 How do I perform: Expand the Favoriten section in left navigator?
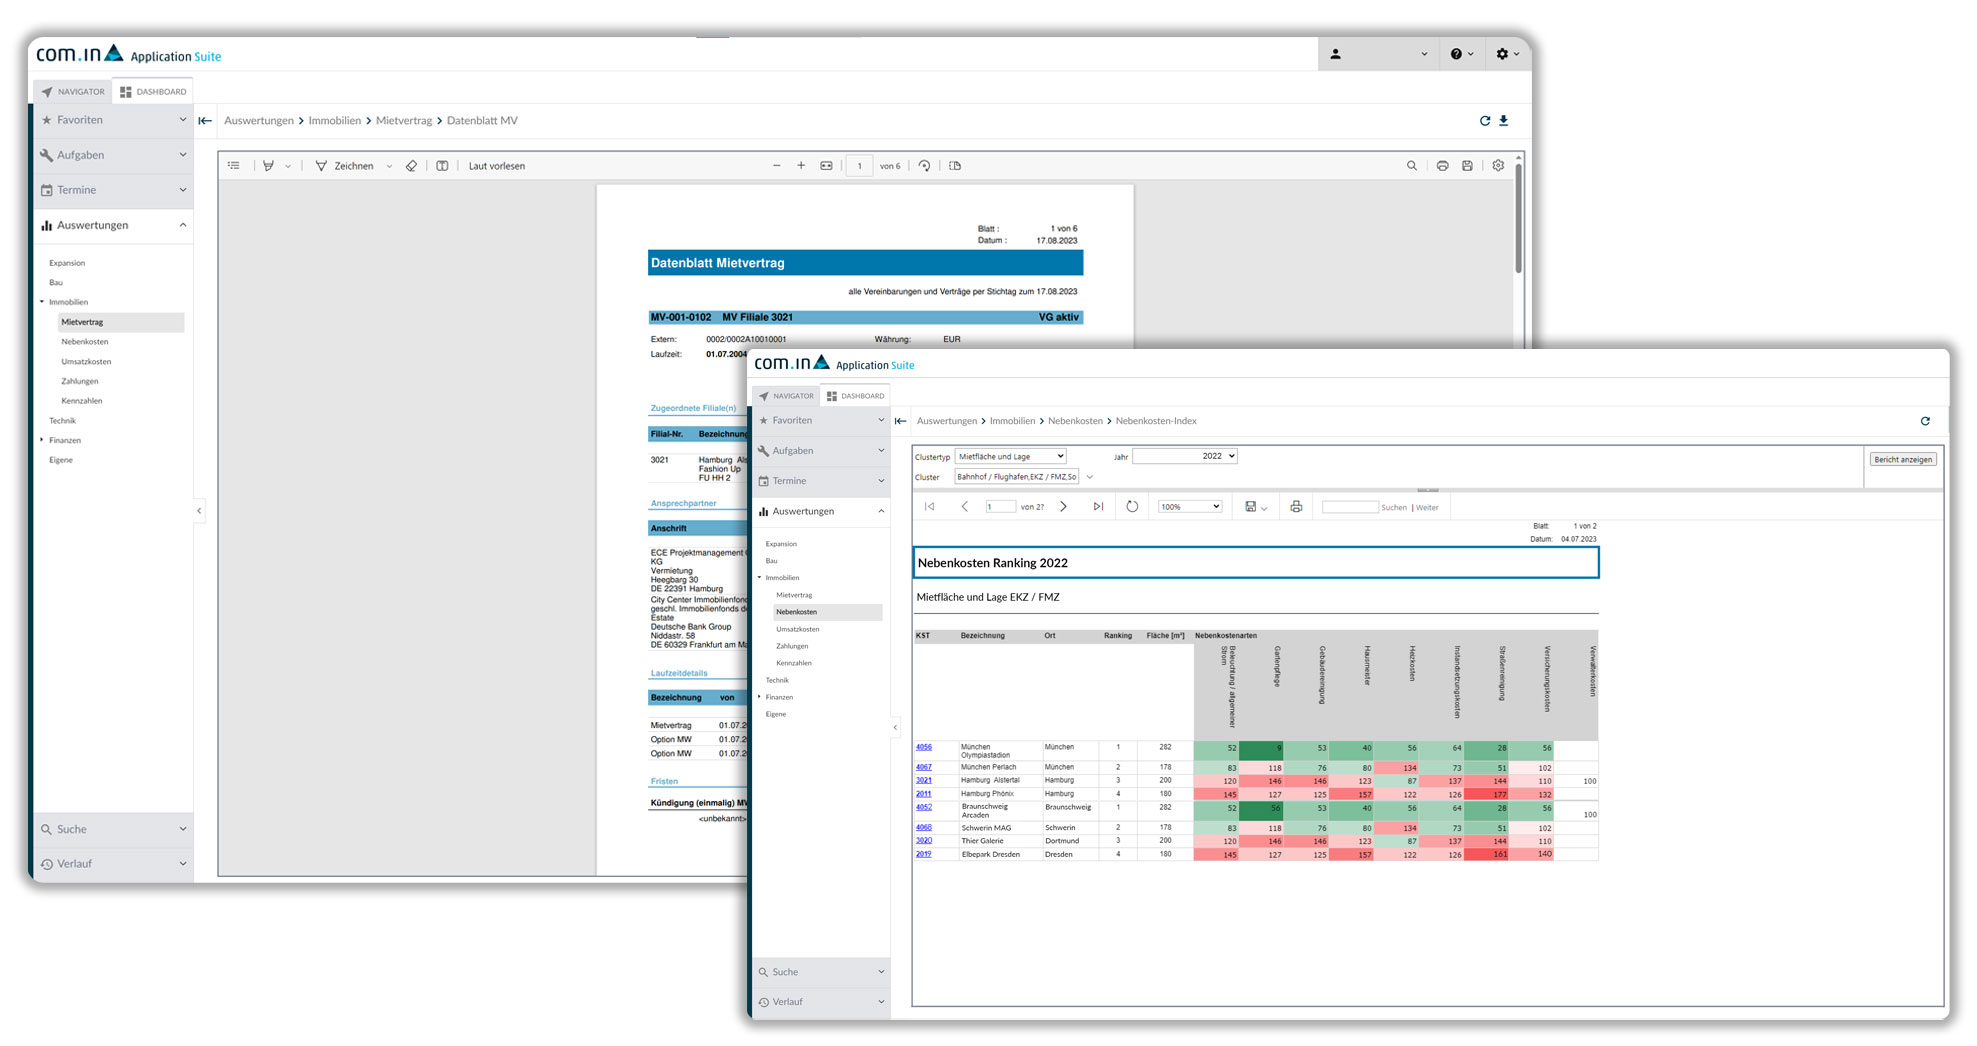112,120
